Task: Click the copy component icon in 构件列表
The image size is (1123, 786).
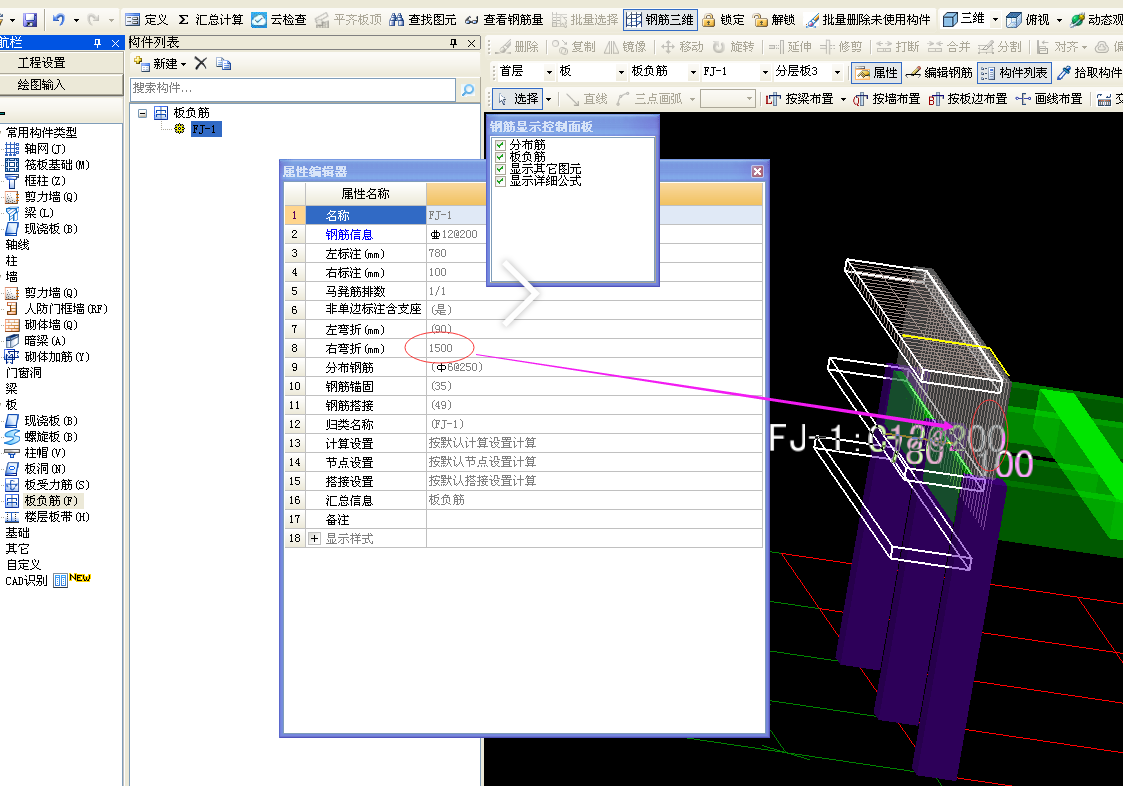Action: coord(223,64)
